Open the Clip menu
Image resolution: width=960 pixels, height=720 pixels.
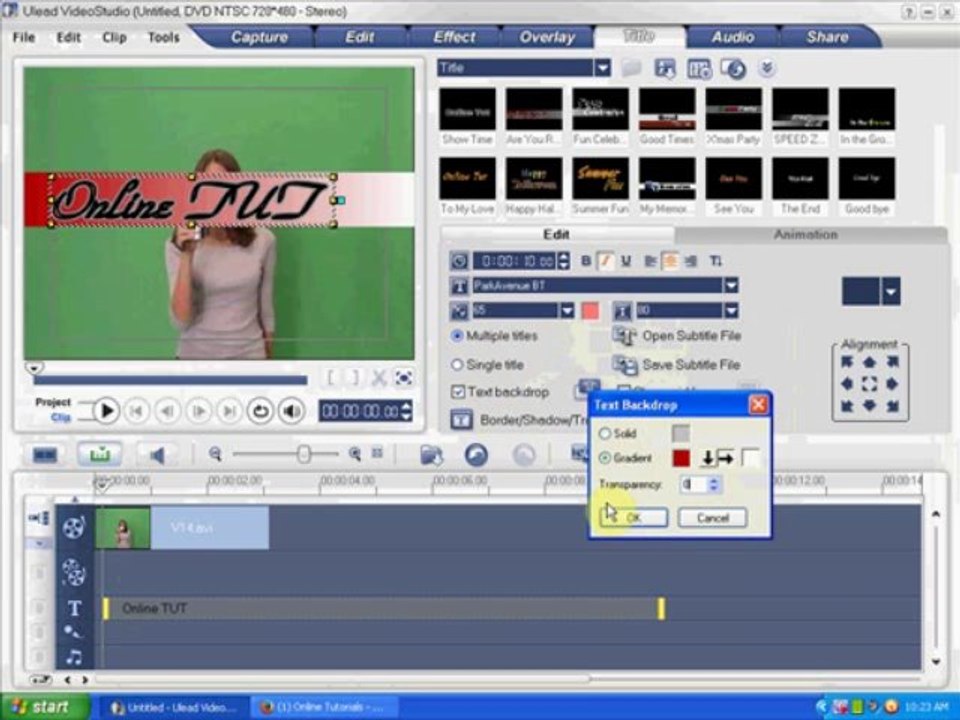[x=114, y=37]
